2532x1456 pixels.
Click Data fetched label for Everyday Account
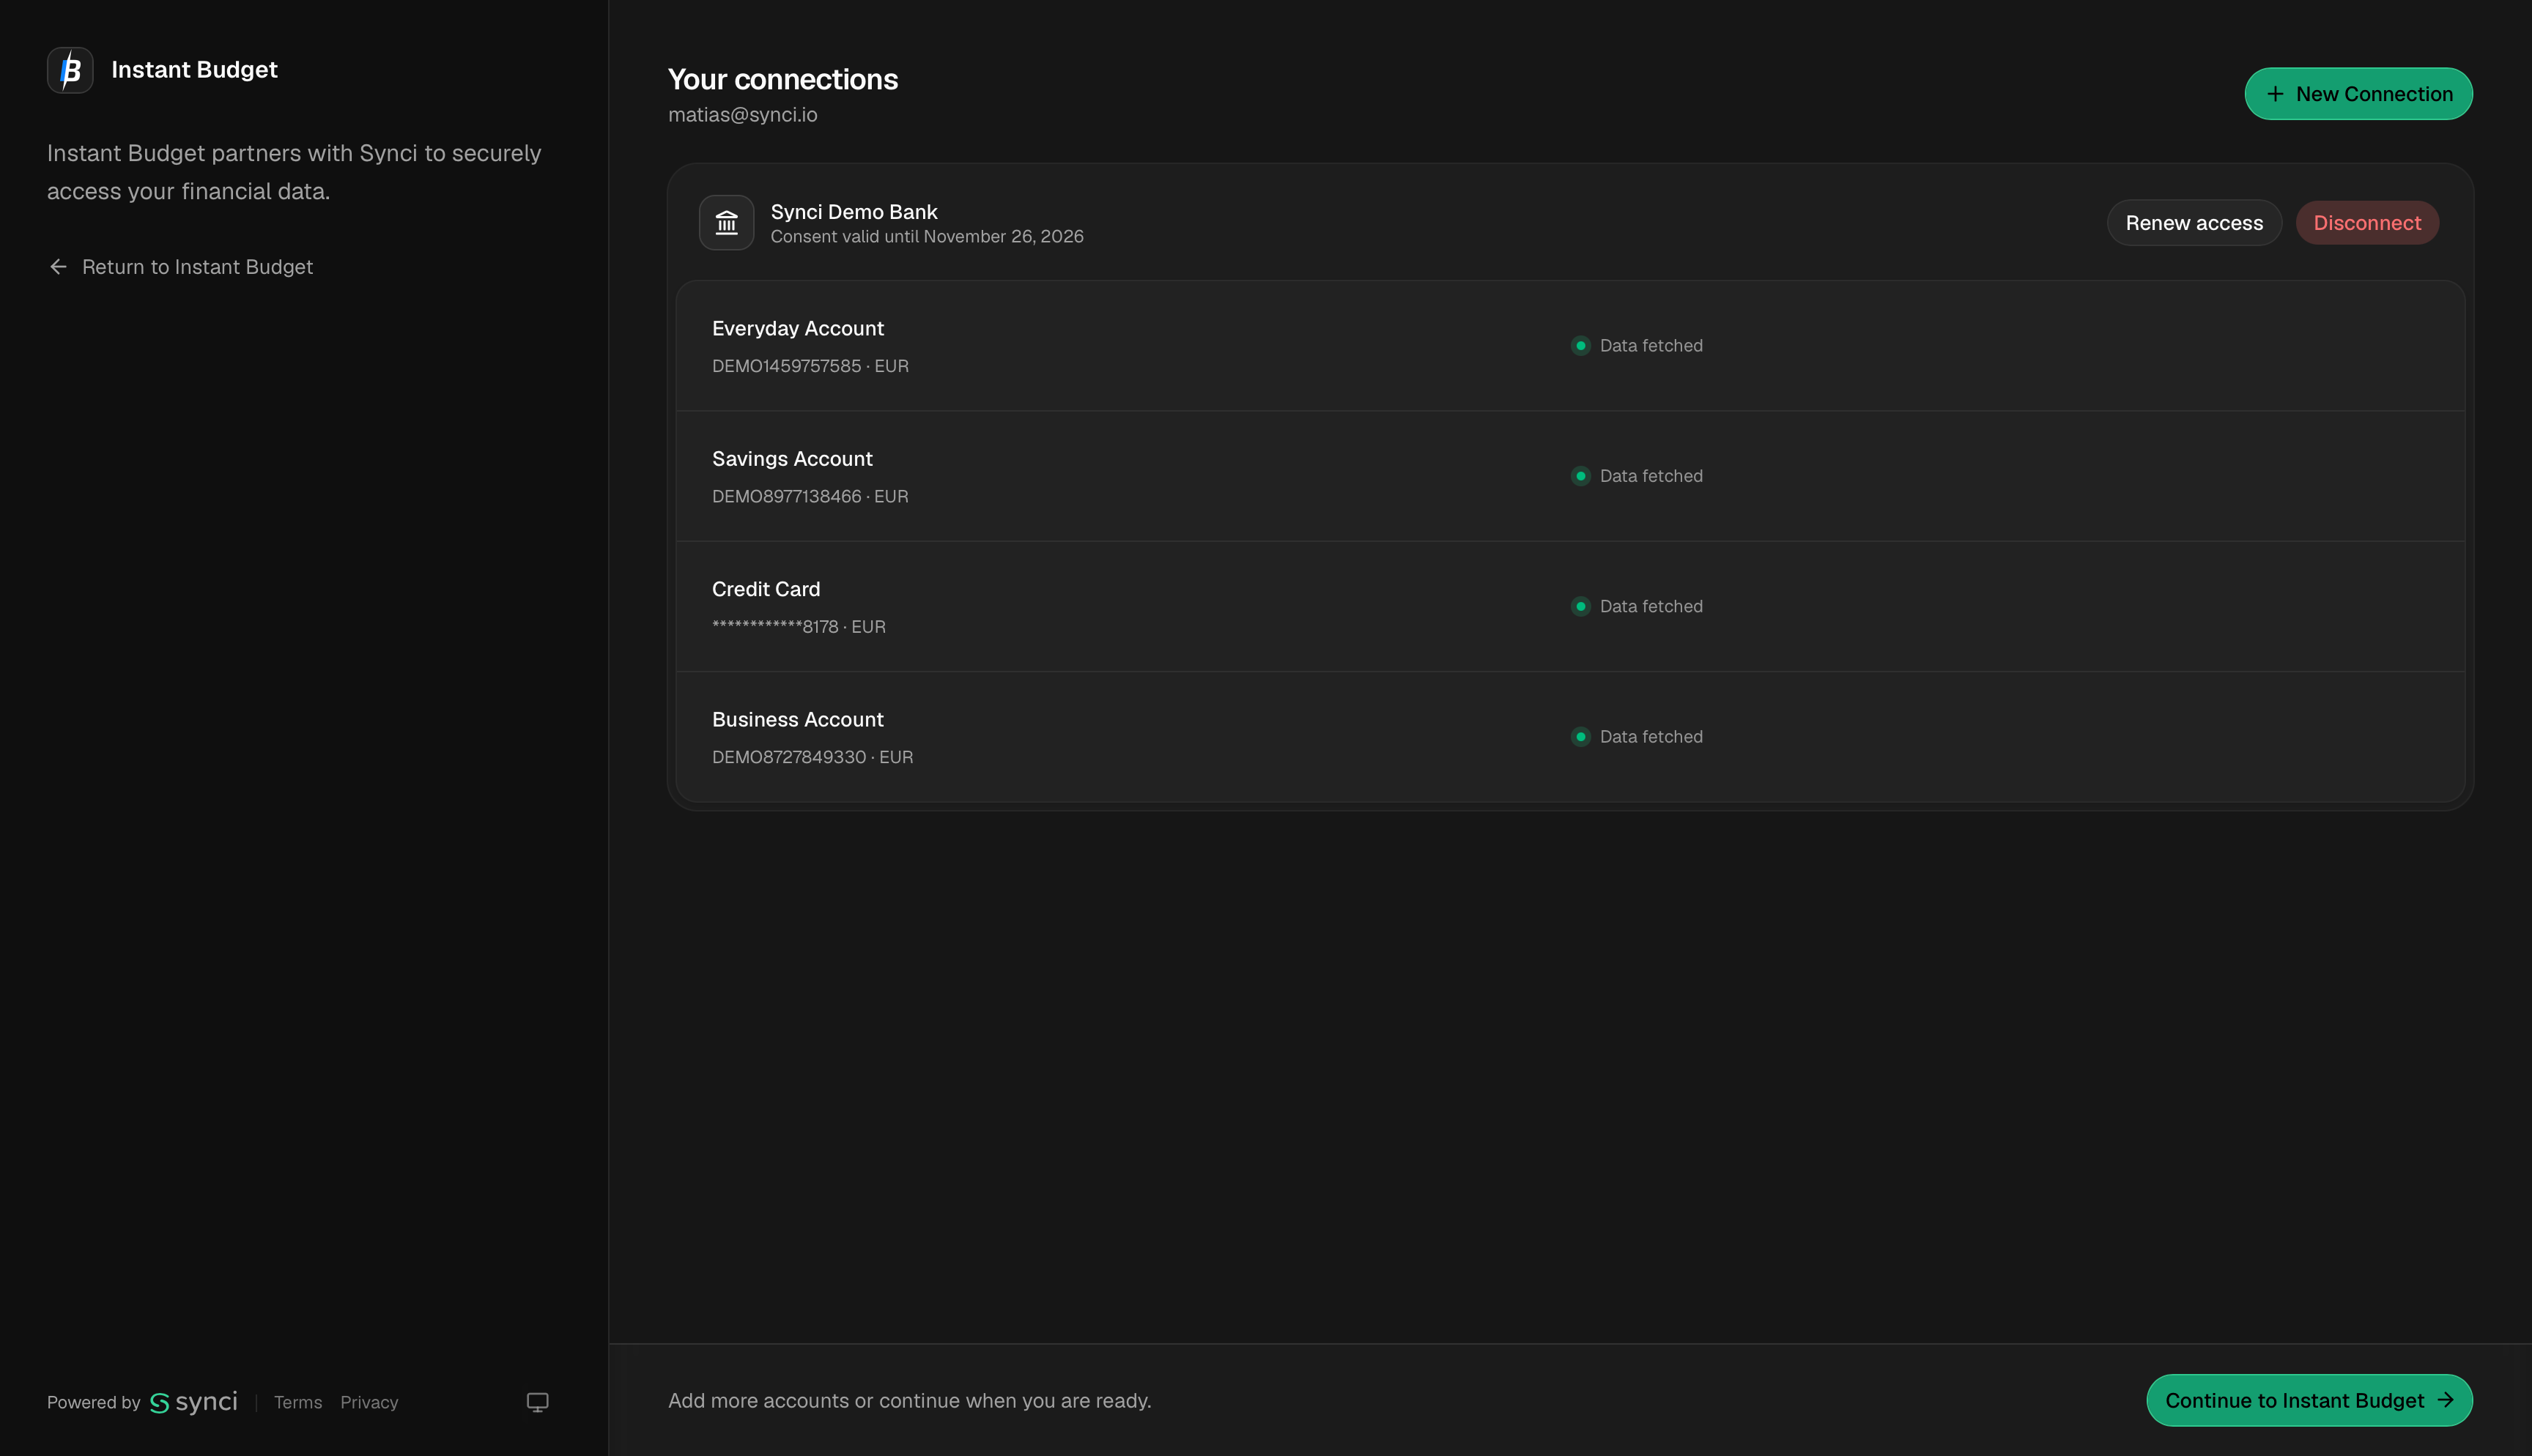pyautogui.click(x=1651, y=346)
